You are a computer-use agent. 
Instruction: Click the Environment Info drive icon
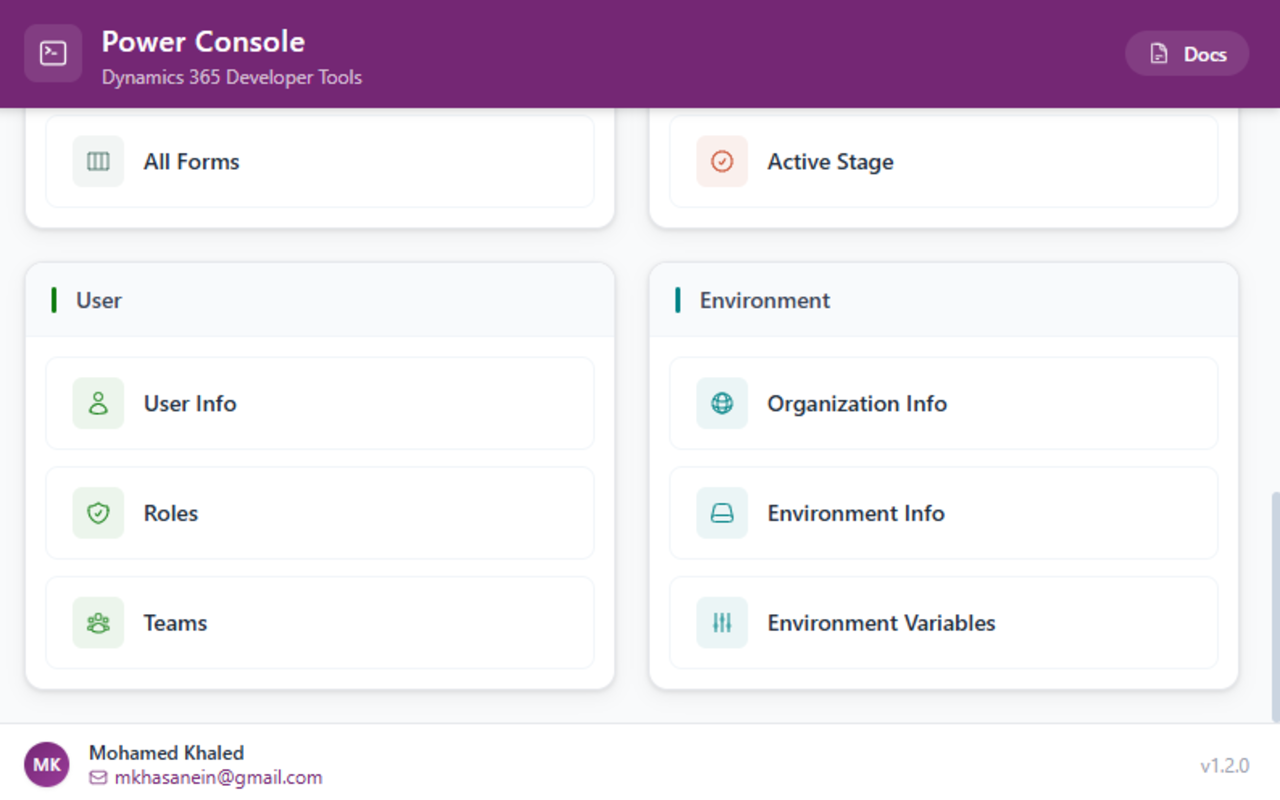(x=722, y=513)
